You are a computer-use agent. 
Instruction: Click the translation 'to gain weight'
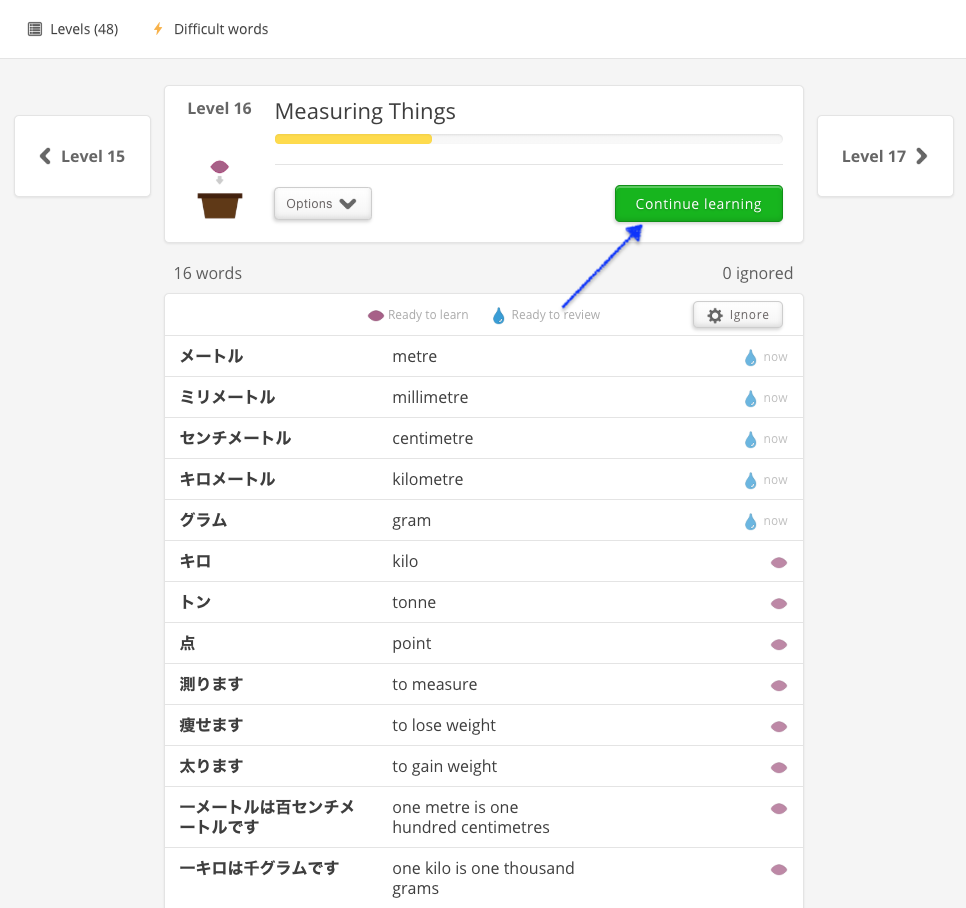point(445,767)
